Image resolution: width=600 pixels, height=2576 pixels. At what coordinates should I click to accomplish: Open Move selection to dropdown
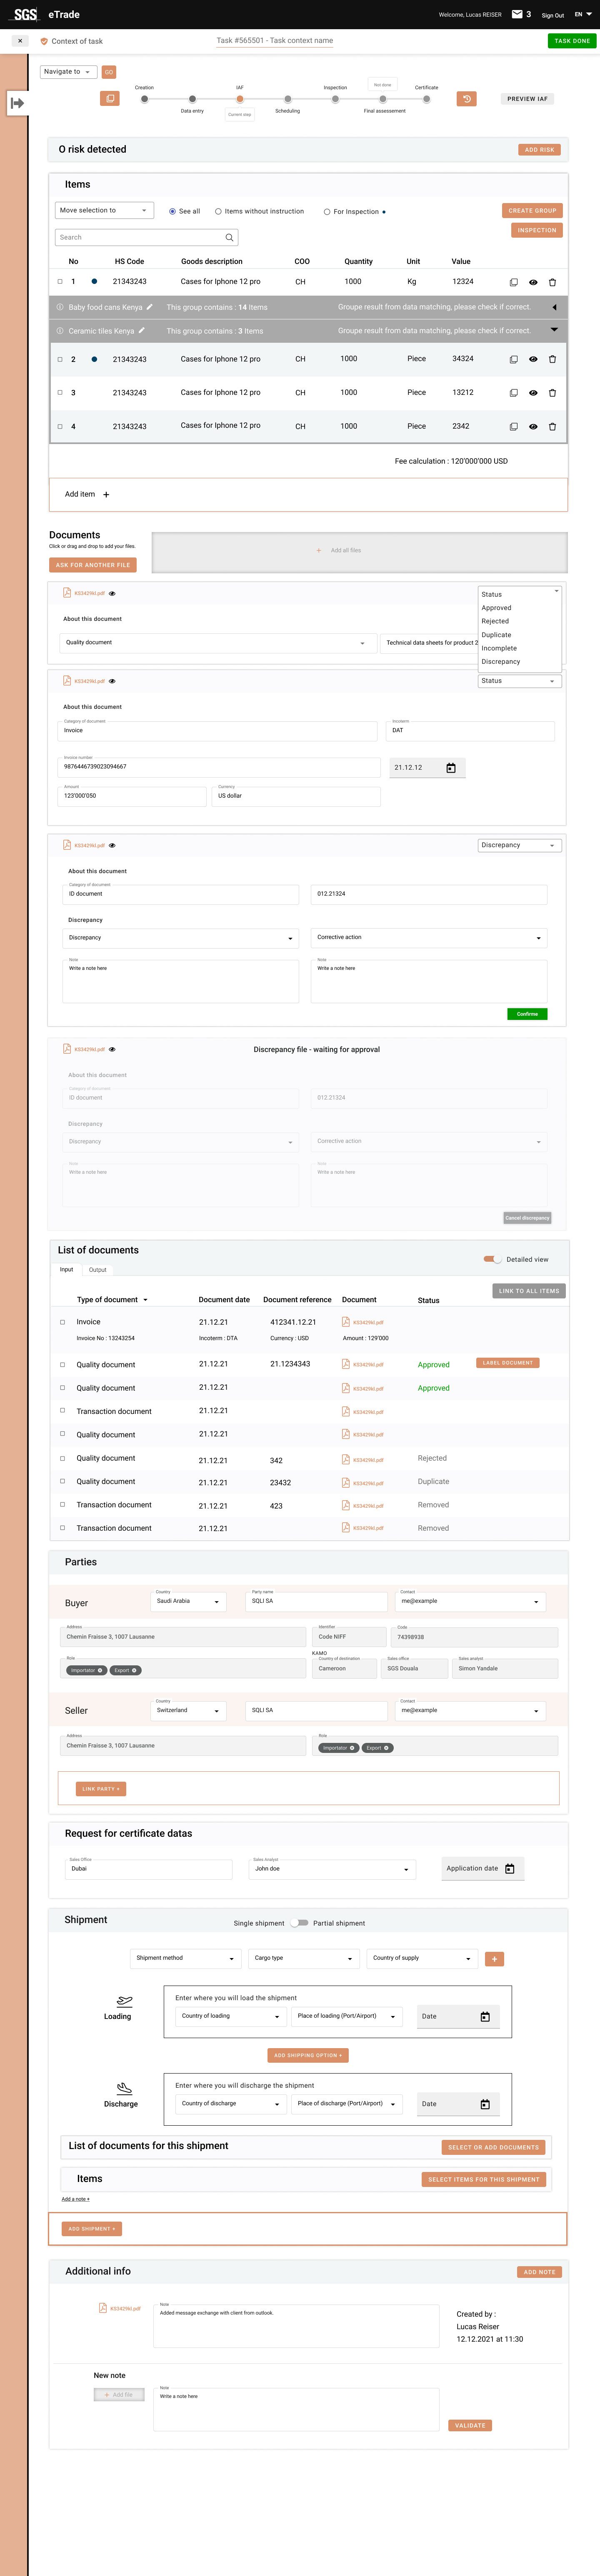[x=105, y=211]
